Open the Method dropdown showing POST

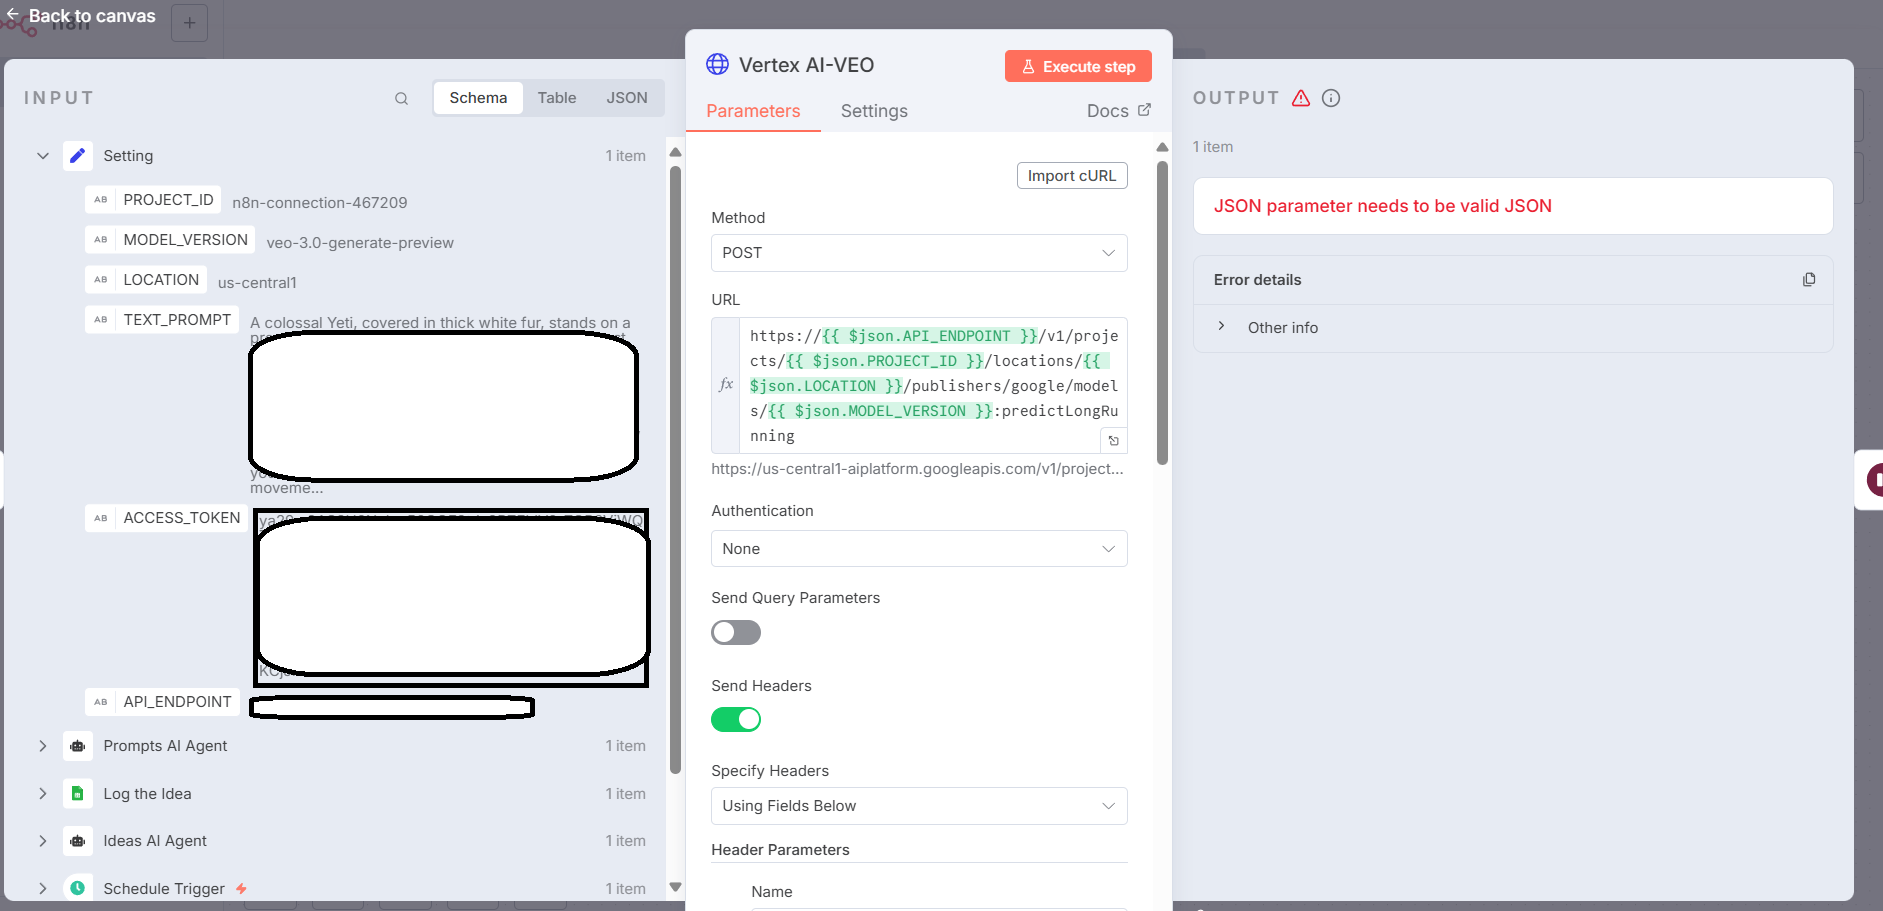pyautogui.click(x=919, y=253)
